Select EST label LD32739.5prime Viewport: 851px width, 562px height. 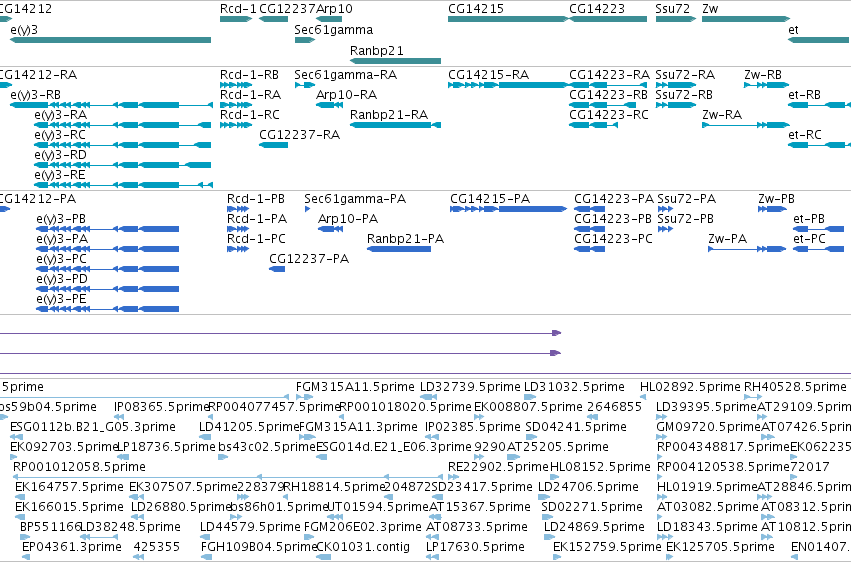click(470, 387)
